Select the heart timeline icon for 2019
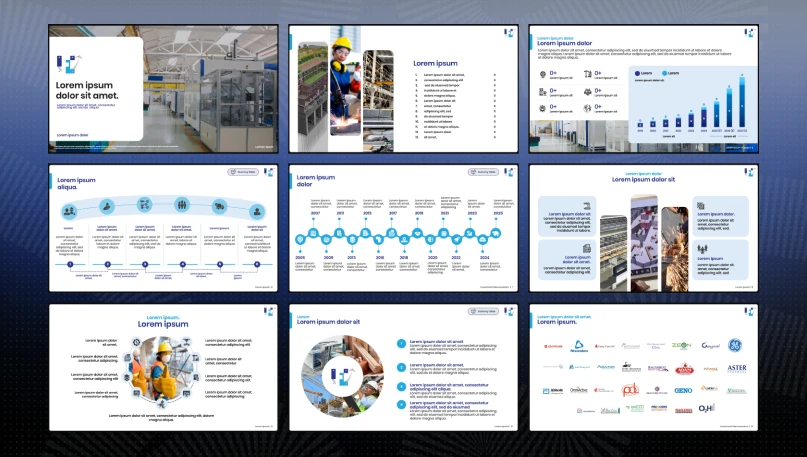The height and width of the screenshot is (457, 807). (x=417, y=233)
